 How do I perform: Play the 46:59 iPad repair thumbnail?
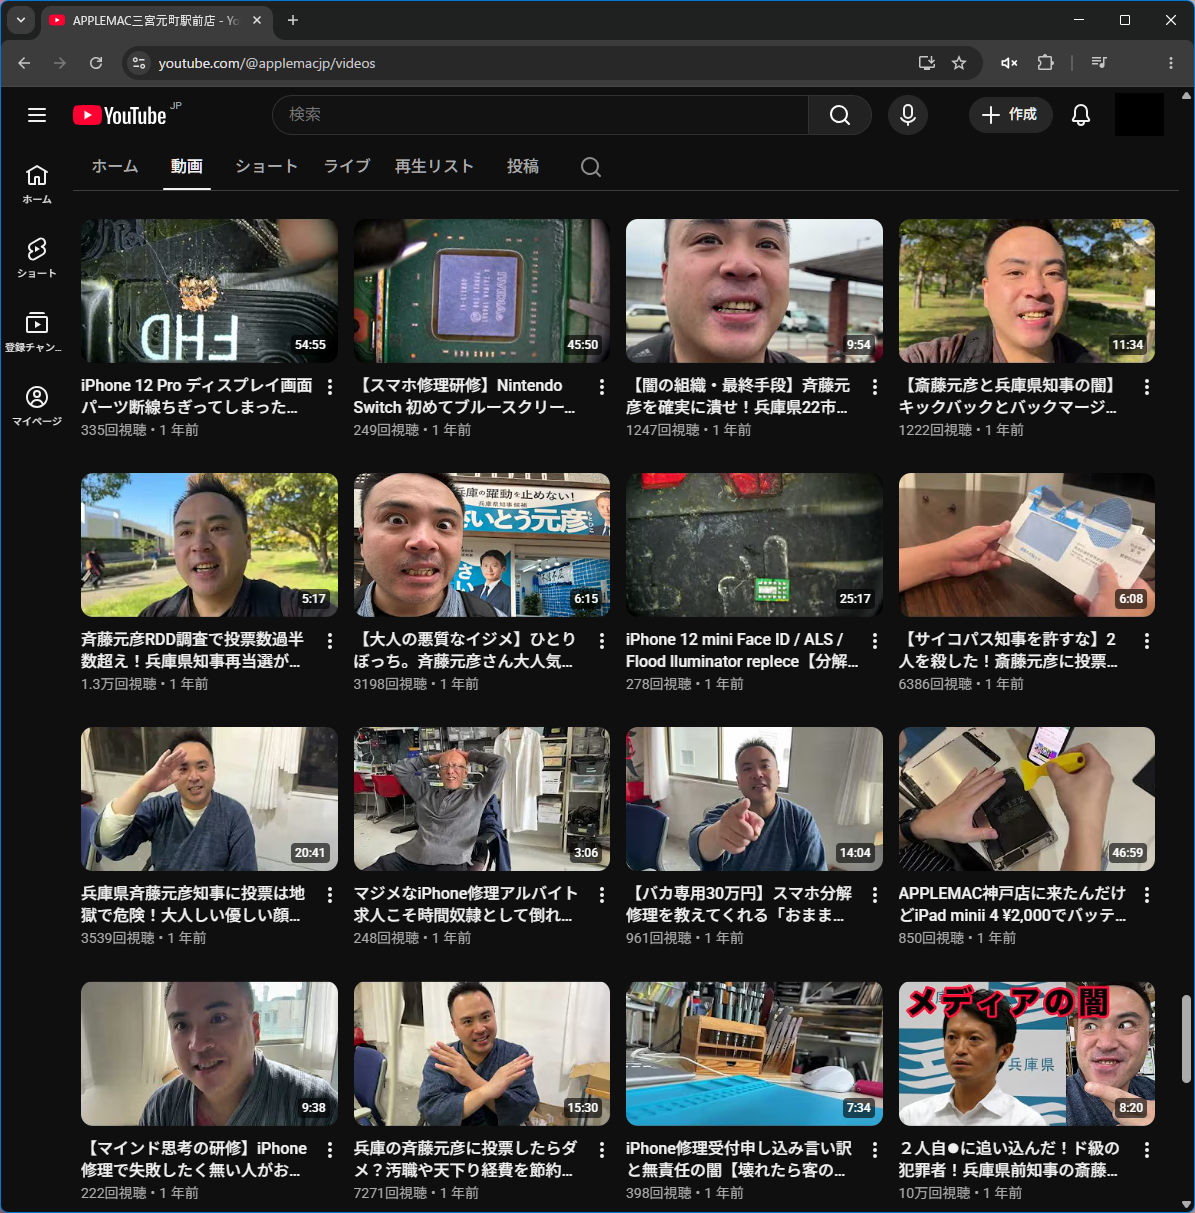[x=1027, y=799]
